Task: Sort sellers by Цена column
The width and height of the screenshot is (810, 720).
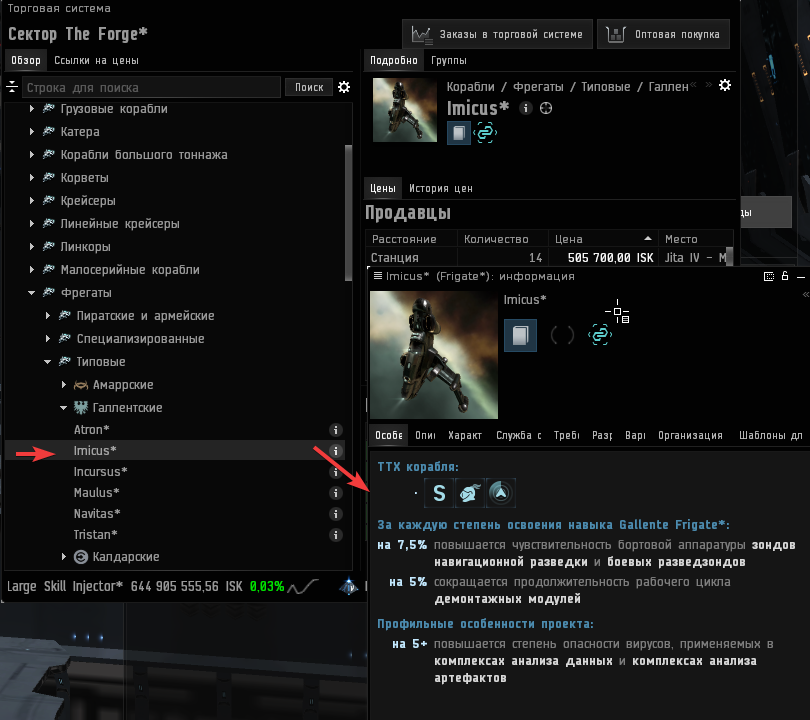Action: click(x=602, y=239)
